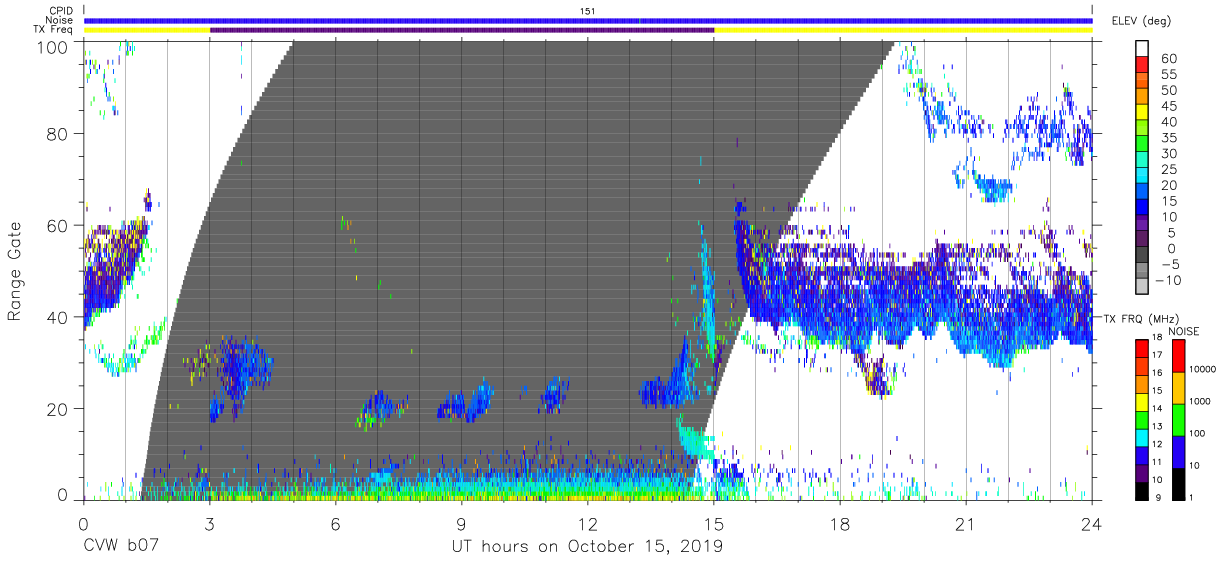Click the x-axis tick label '6'

[336, 523]
